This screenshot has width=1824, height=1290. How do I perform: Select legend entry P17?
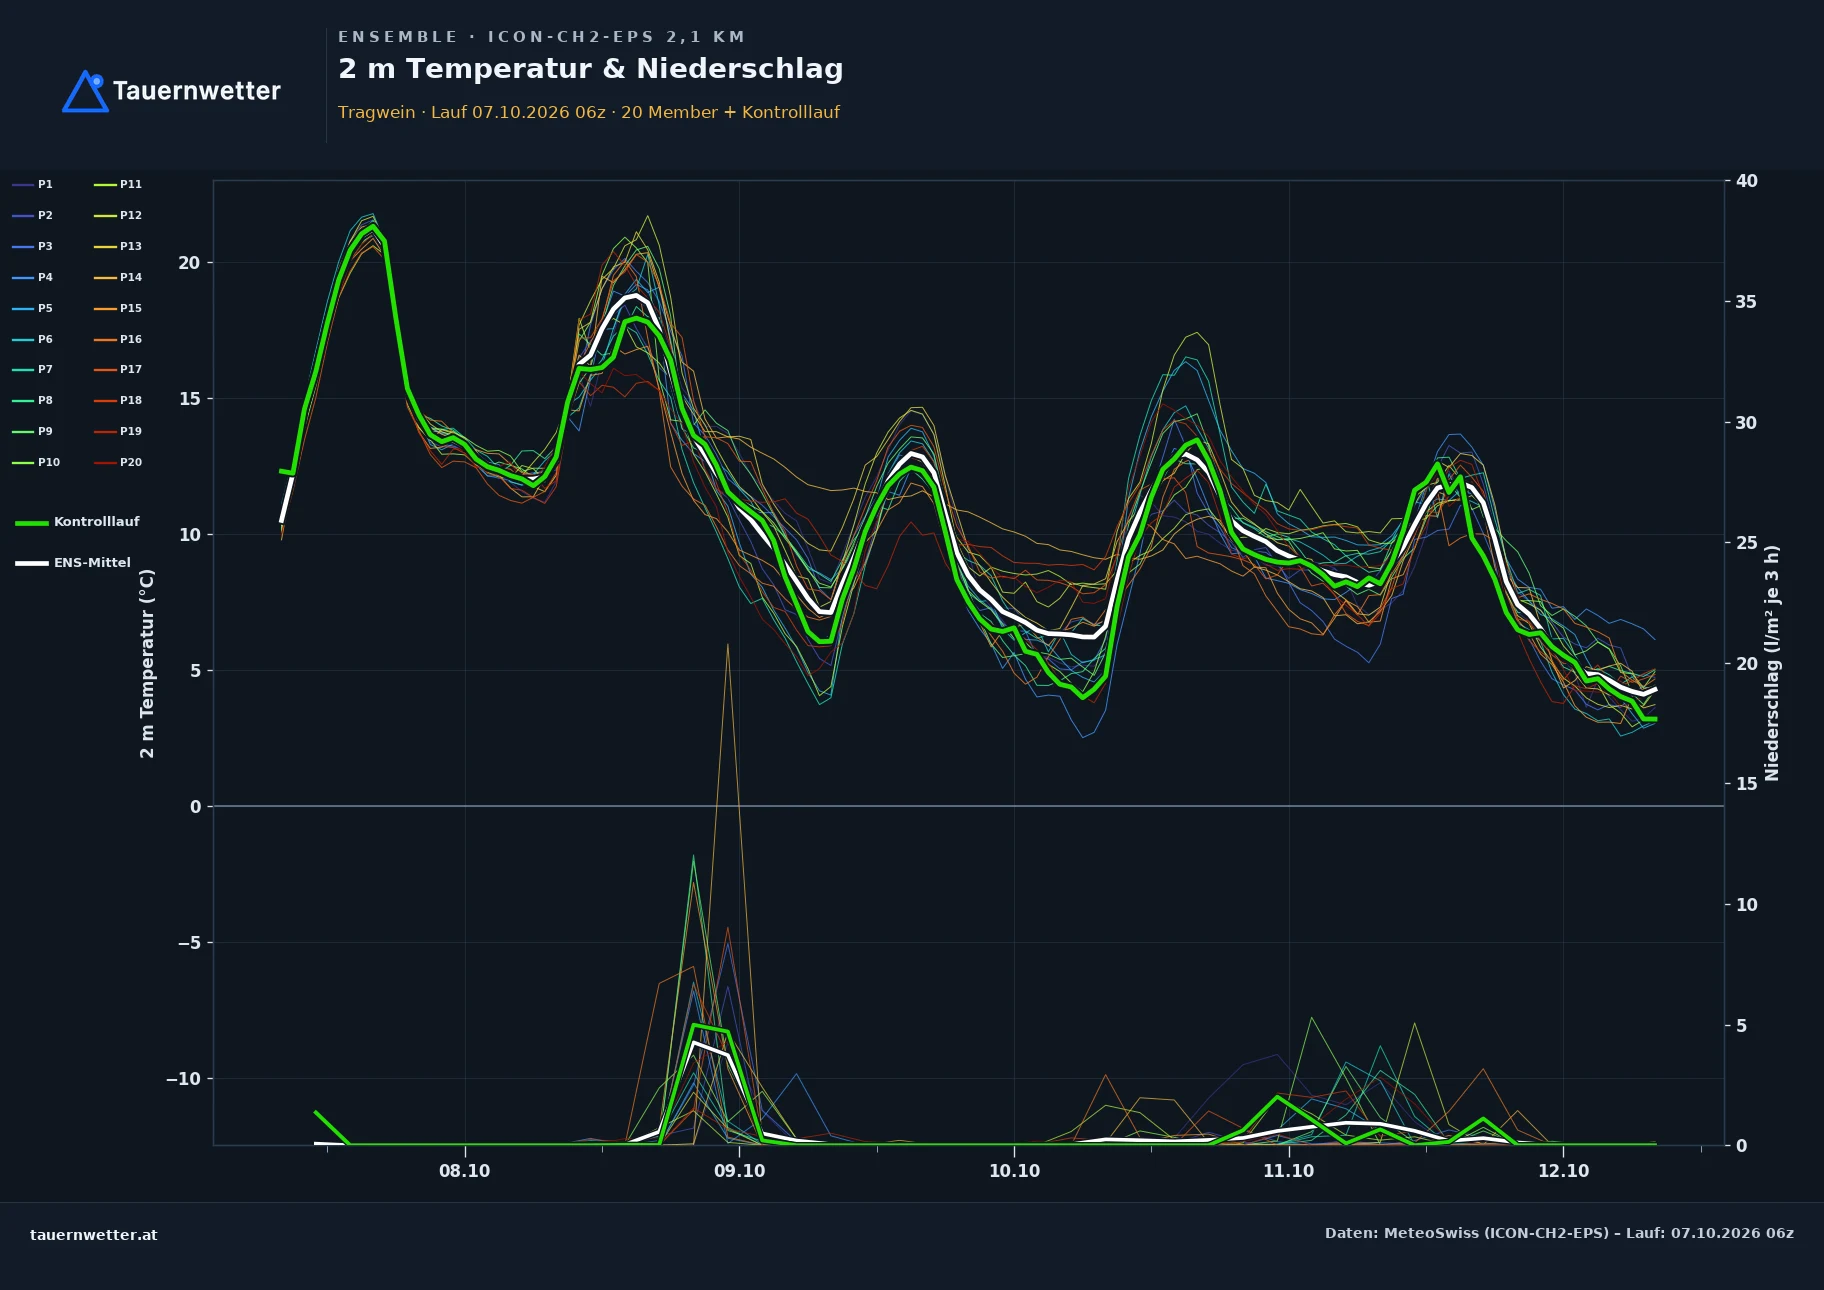click(x=118, y=369)
